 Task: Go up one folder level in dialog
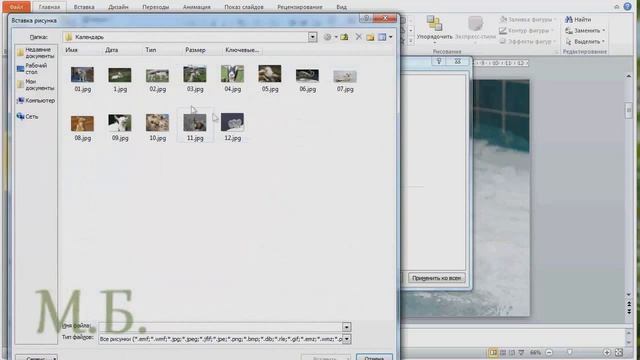coord(344,37)
